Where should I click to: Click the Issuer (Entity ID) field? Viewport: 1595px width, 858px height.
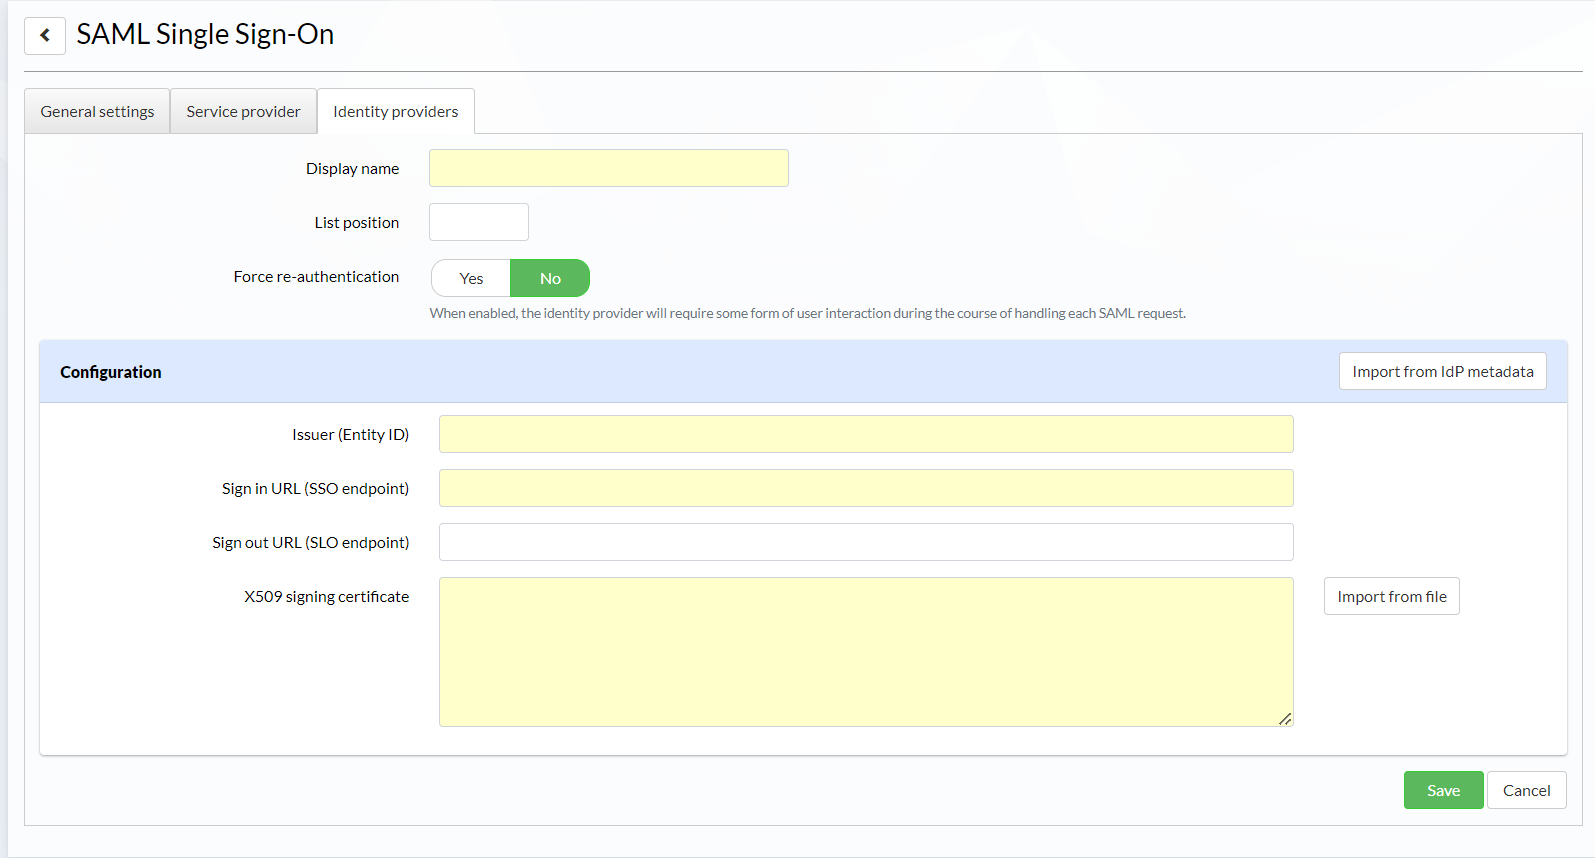pyautogui.click(x=866, y=434)
